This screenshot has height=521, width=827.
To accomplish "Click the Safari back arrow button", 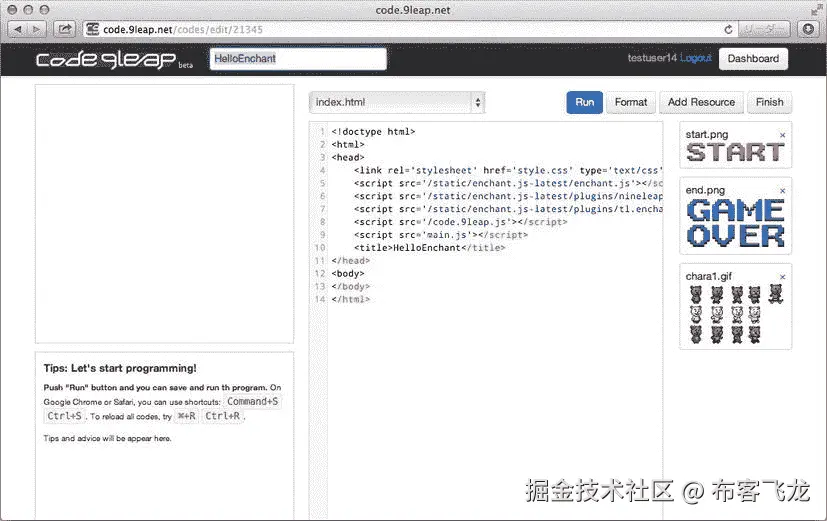I will (x=18, y=30).
